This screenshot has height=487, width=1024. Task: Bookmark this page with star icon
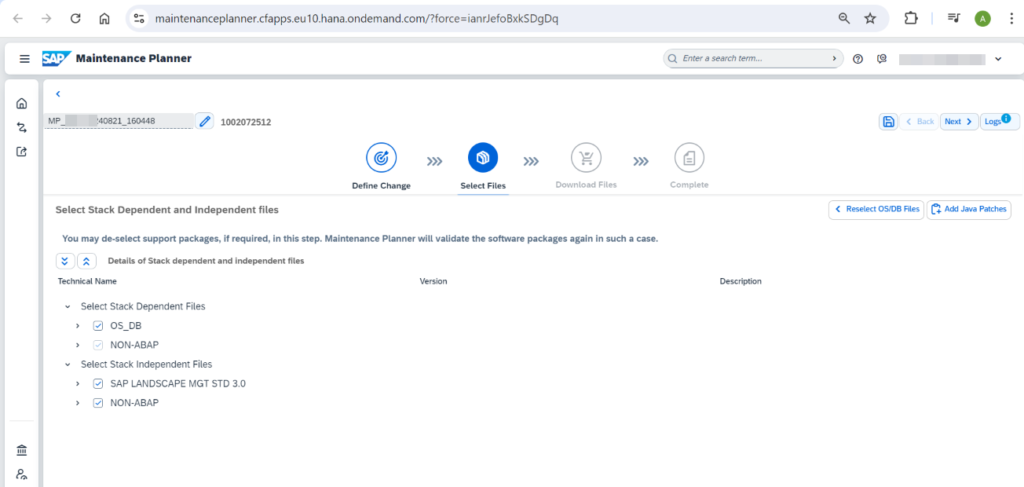870,19
